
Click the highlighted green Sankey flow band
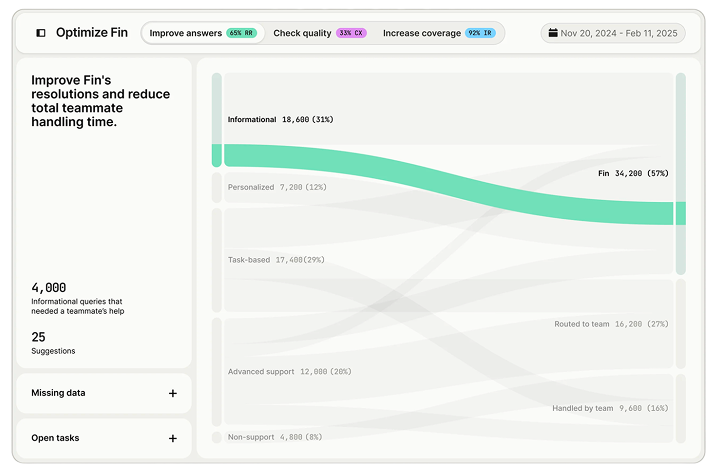click(x=448, y=183)
